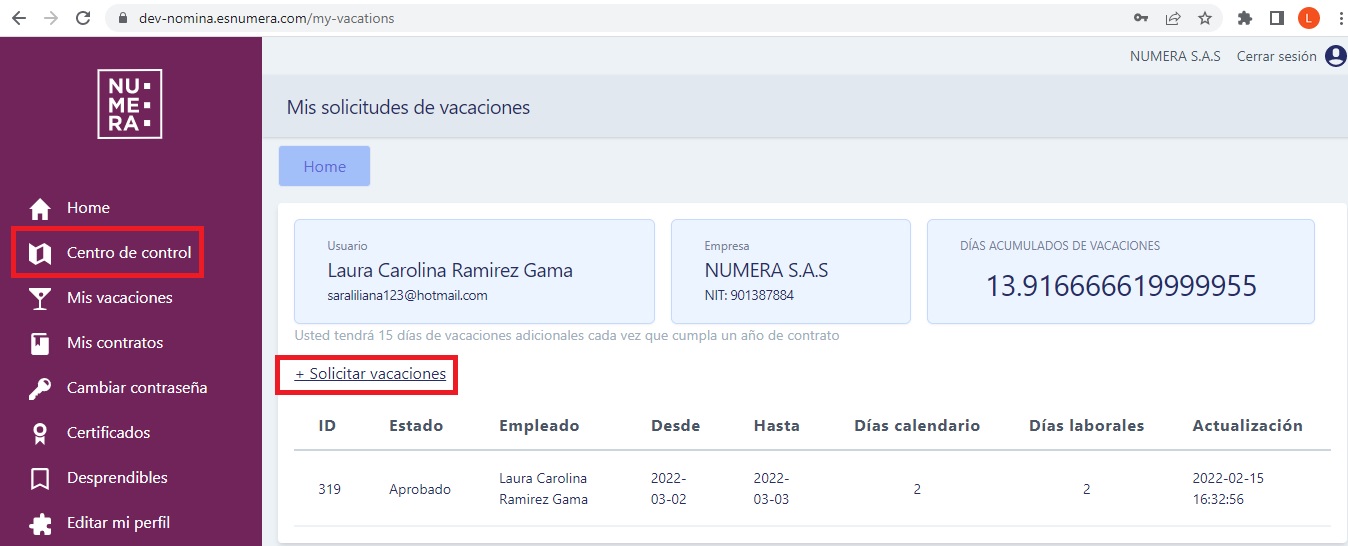Click the browser back arrow

tap(18, 18)
